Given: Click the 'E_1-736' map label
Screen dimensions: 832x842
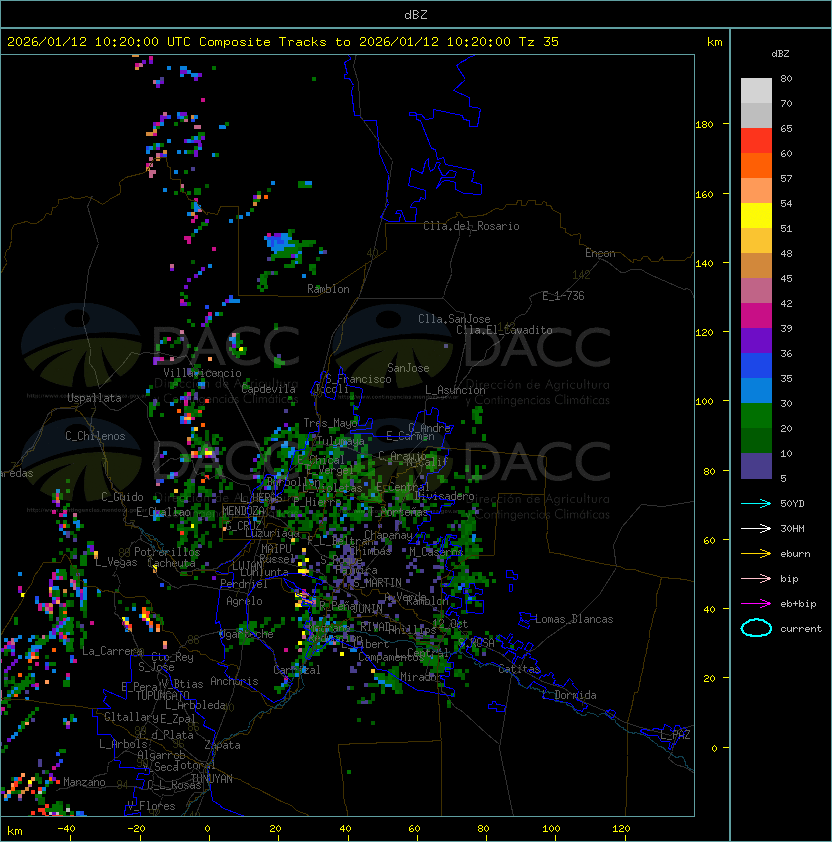Looking at the screenshot, I should click(x=563, y=296).
